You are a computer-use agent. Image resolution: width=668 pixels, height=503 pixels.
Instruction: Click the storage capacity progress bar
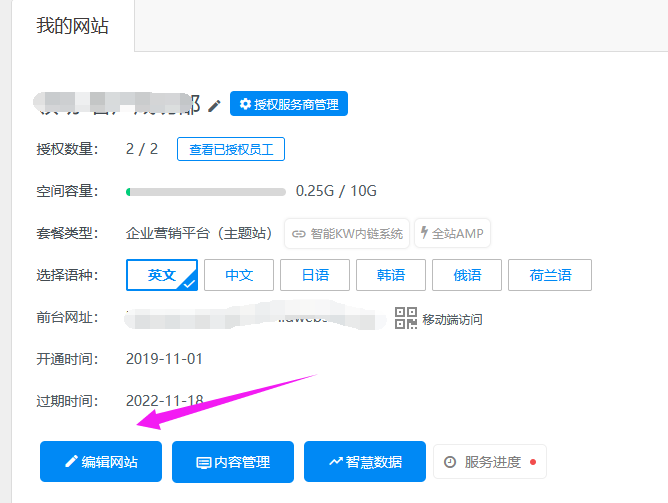[x=206, y=192]
